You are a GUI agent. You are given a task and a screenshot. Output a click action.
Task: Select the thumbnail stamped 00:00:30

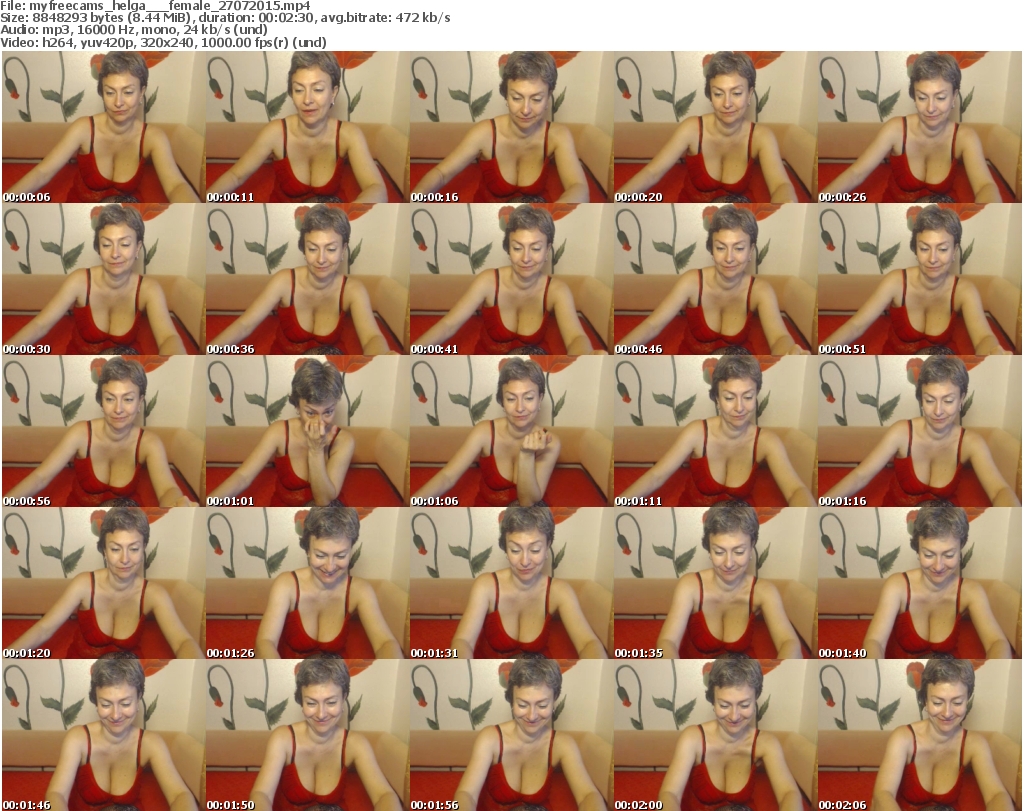pos(103,279)
